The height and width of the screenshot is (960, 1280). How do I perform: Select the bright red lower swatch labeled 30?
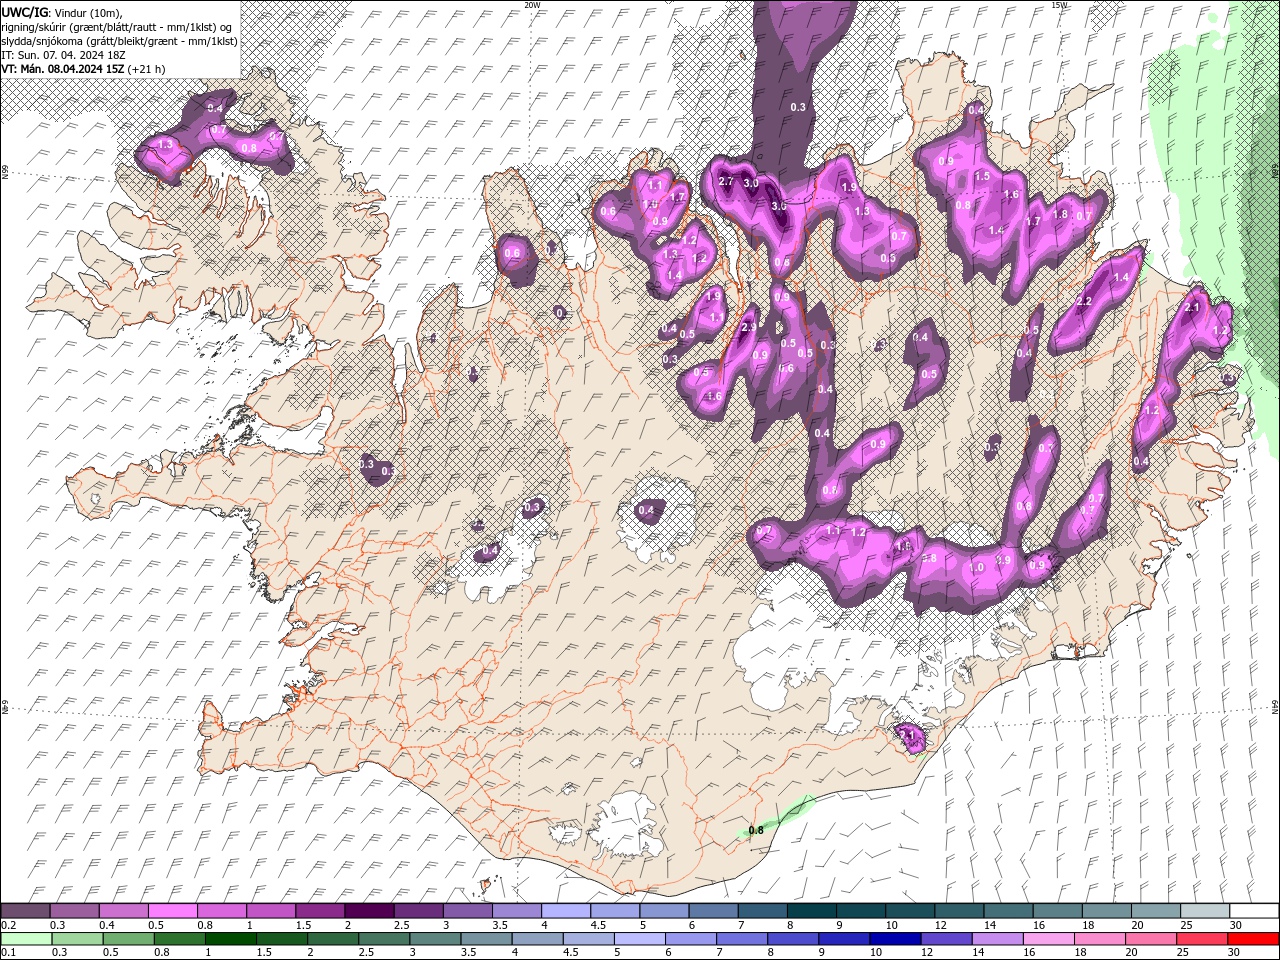(x=1254, y=939)
